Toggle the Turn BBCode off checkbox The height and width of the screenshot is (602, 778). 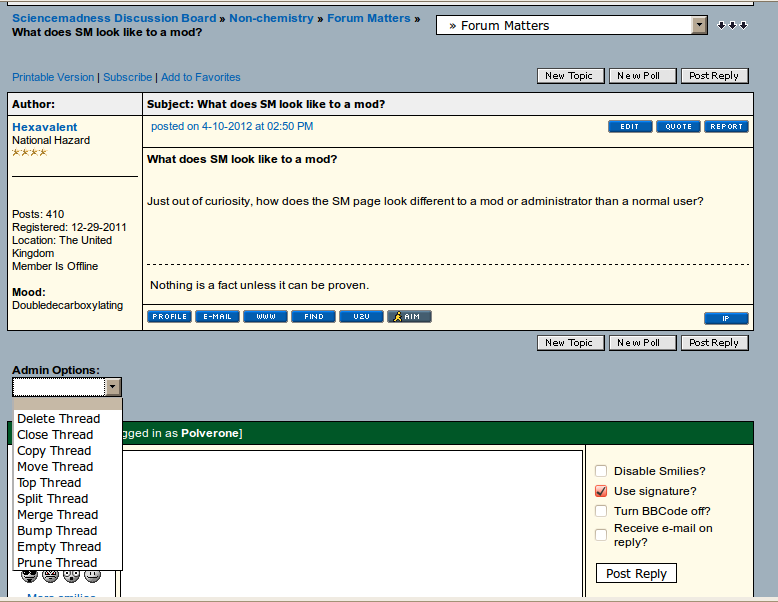(601, 511)
